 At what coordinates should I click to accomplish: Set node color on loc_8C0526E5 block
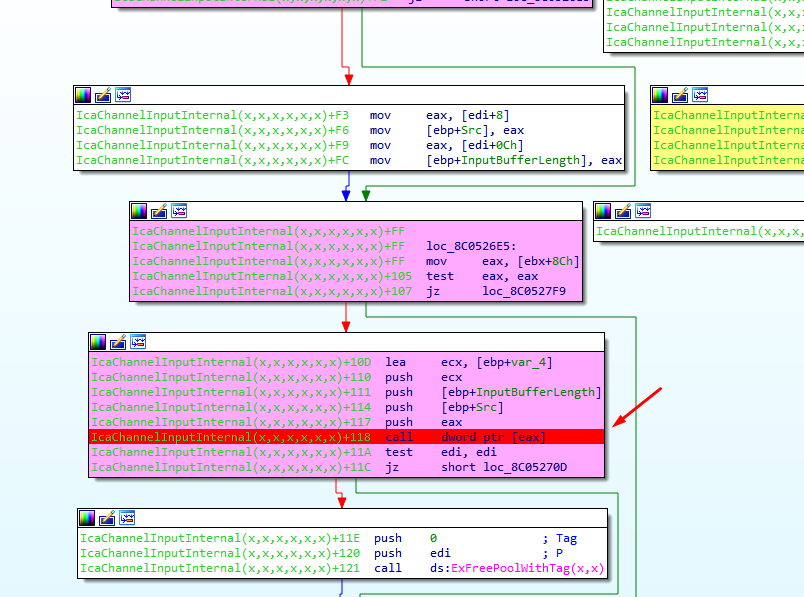coord(139,211)
